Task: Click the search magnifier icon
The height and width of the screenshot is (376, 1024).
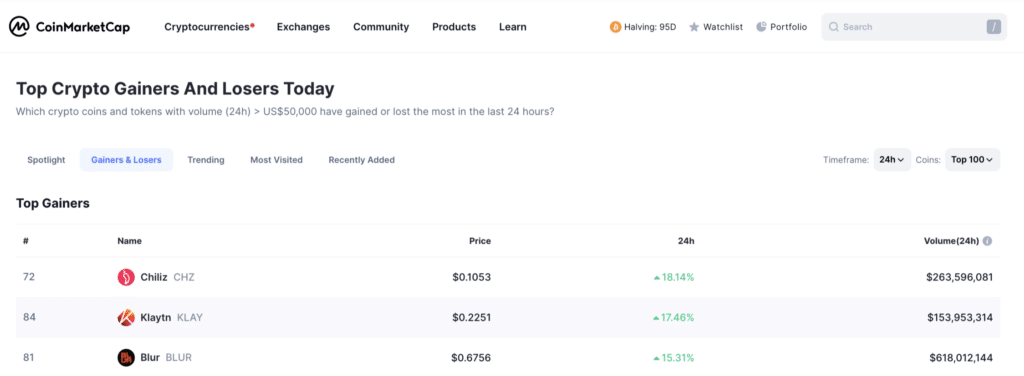Action: point(834,27)
